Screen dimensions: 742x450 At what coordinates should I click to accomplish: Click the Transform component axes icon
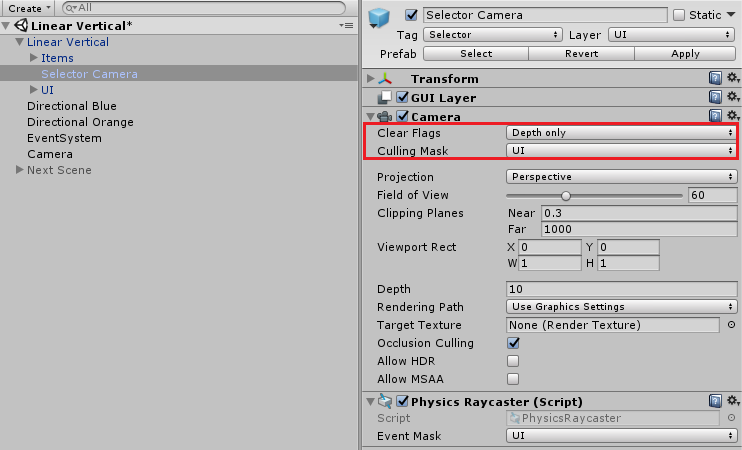pos(386,79)
